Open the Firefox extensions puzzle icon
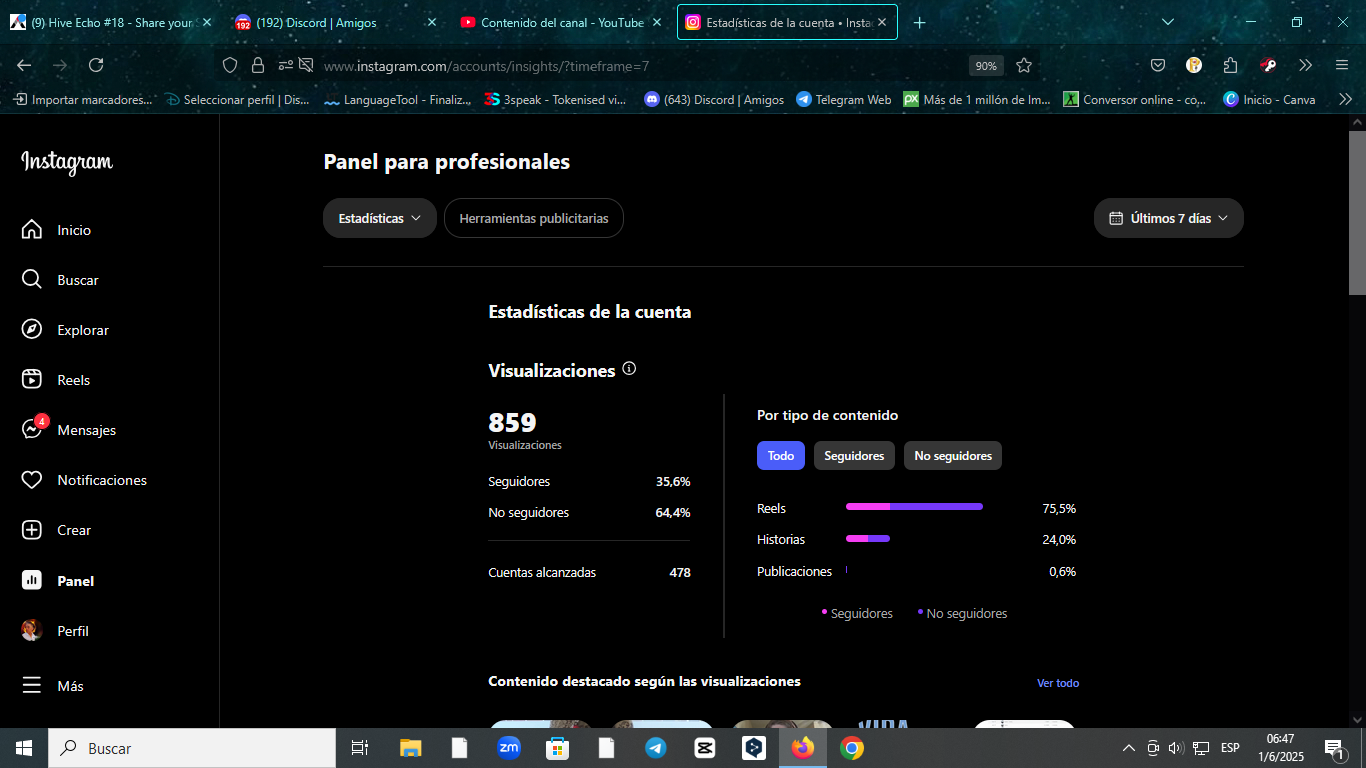This screenshot has width=1366, height=768. [1230, 65]
